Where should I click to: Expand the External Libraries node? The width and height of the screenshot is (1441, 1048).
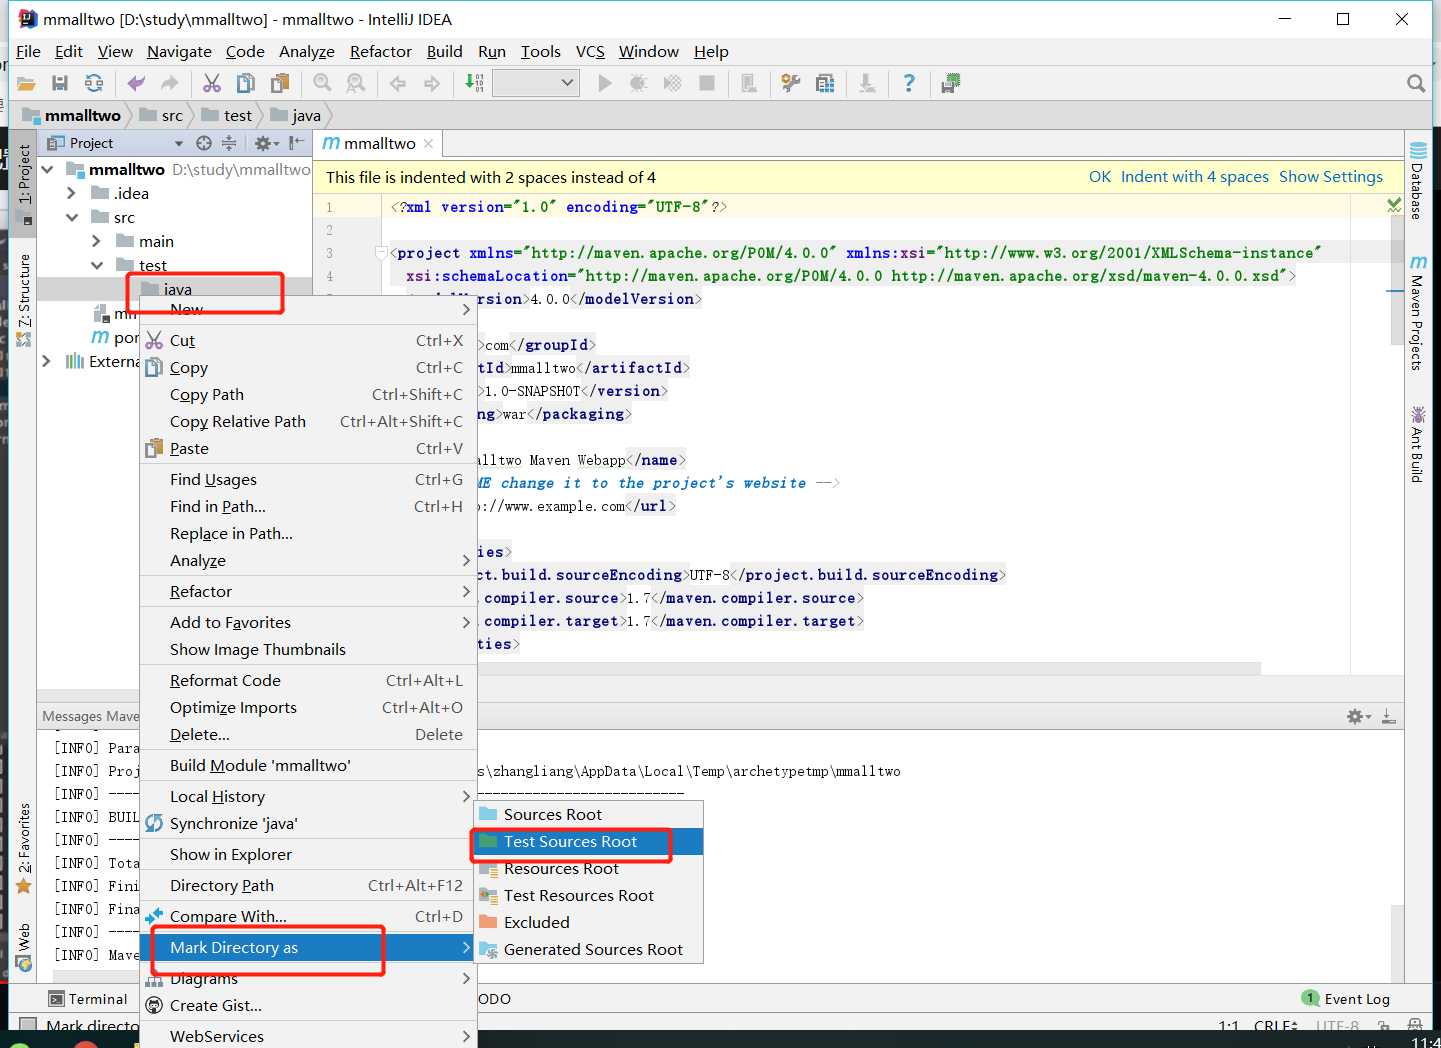pyautogui.click(x=46, y=361)
